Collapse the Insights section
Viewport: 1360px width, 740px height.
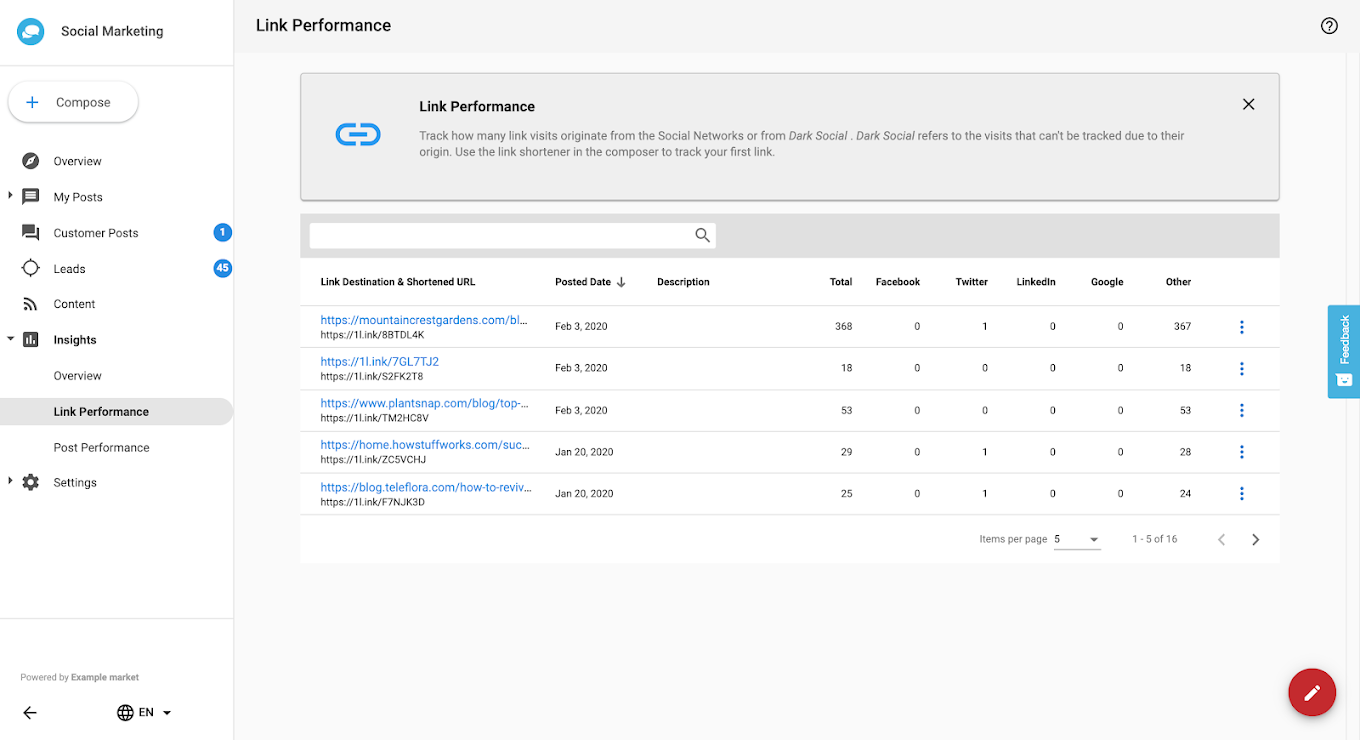pos(11,339)
